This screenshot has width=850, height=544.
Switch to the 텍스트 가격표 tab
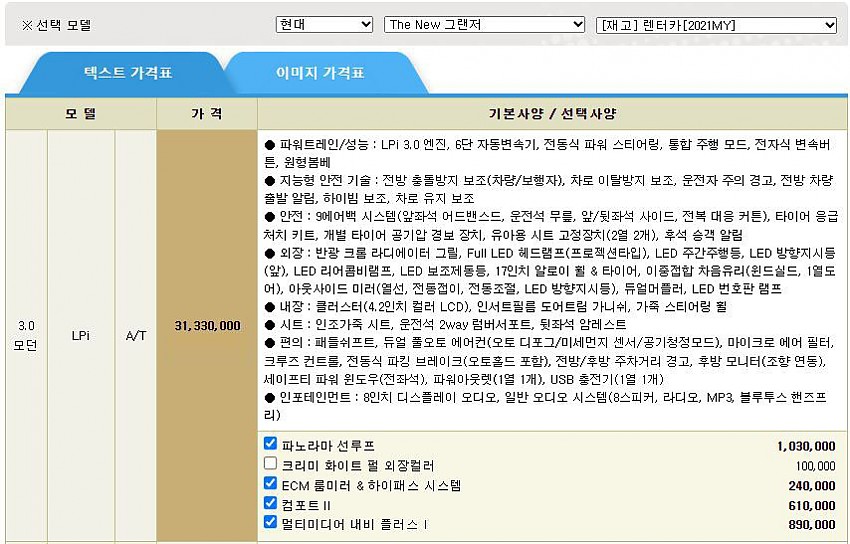point(127,73)
